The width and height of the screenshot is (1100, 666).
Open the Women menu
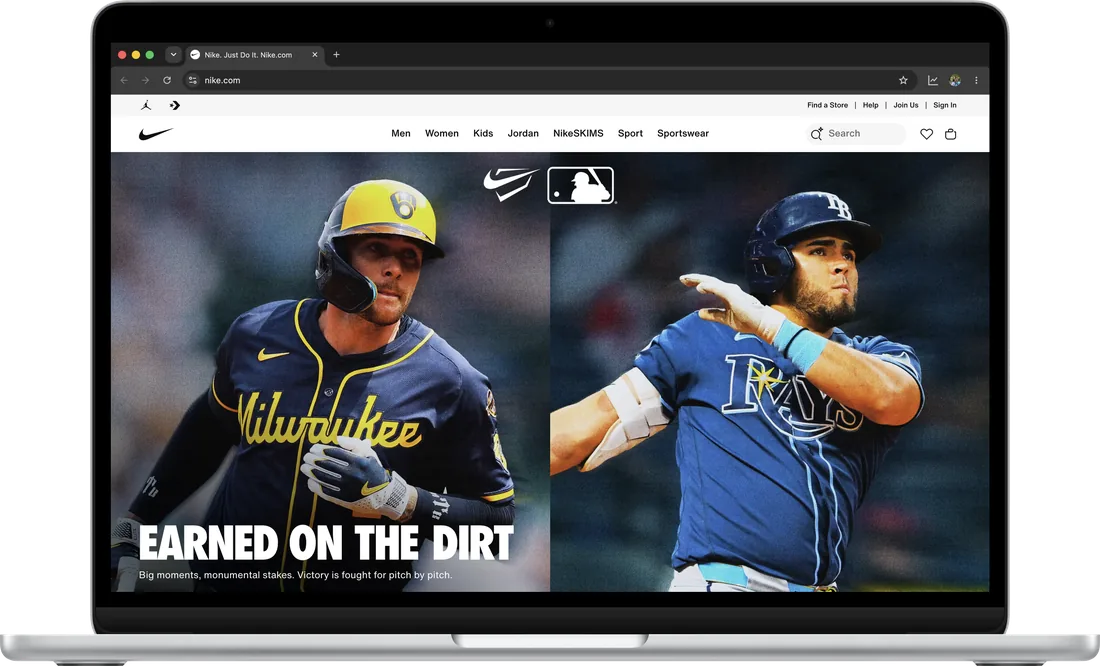[442, 133]
